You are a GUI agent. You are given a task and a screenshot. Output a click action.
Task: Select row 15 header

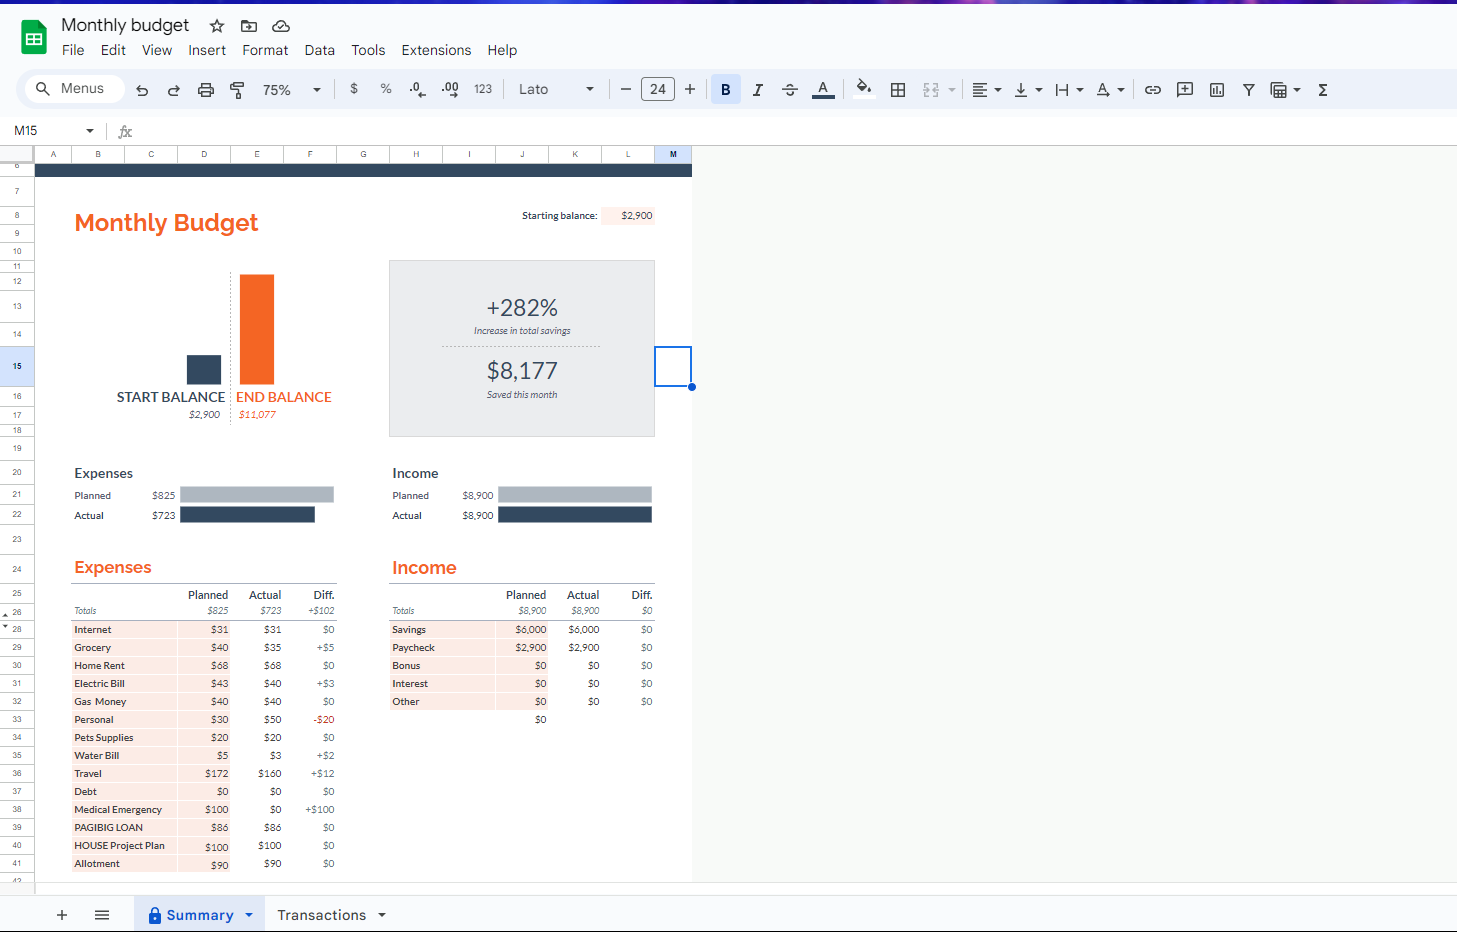pos(17,366)
